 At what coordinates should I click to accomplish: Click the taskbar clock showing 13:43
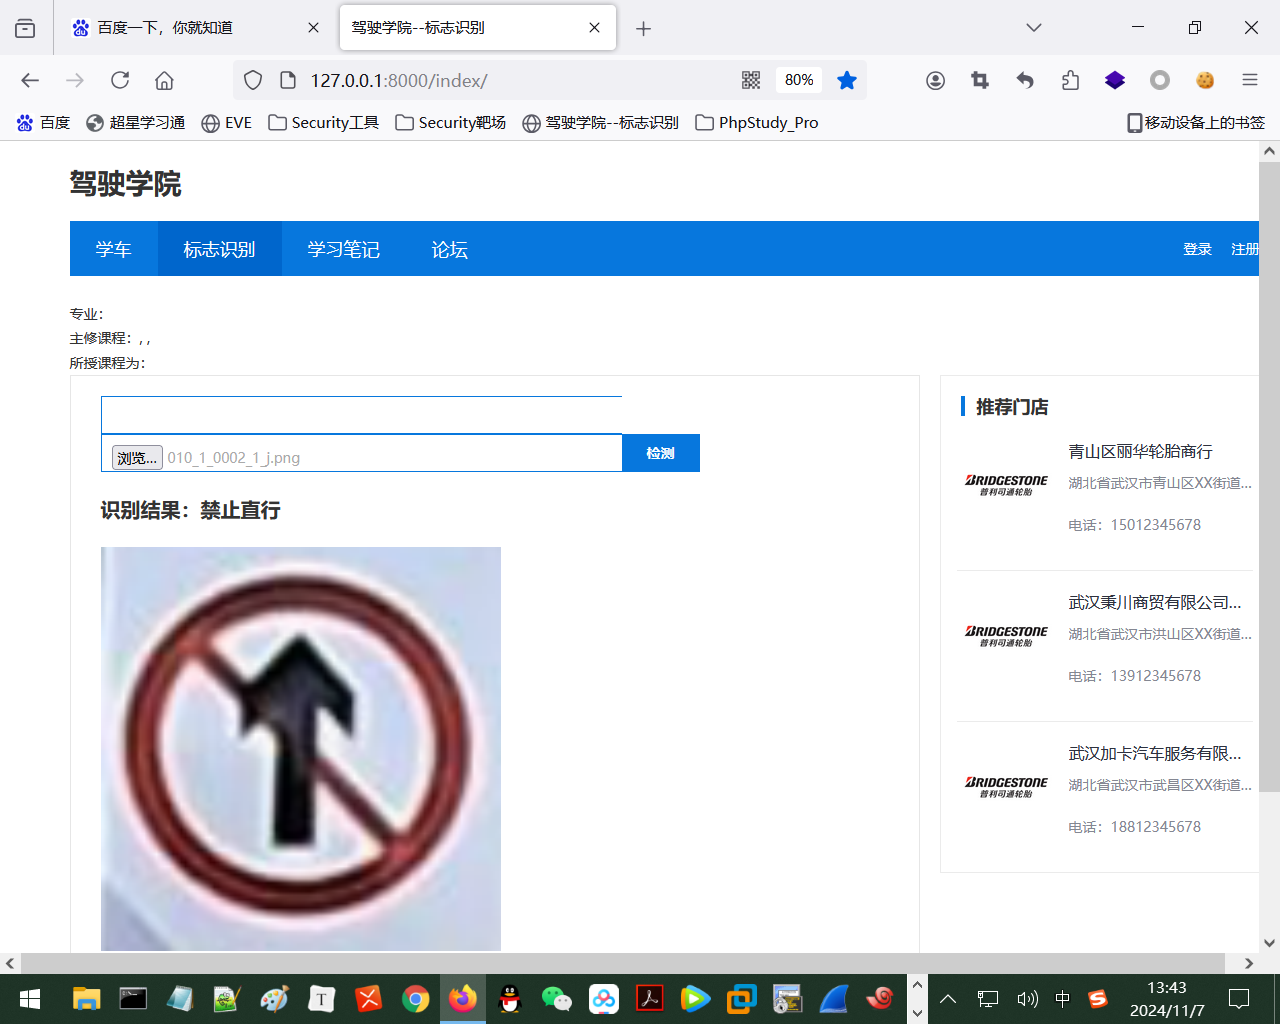(x=1167, y=999)
